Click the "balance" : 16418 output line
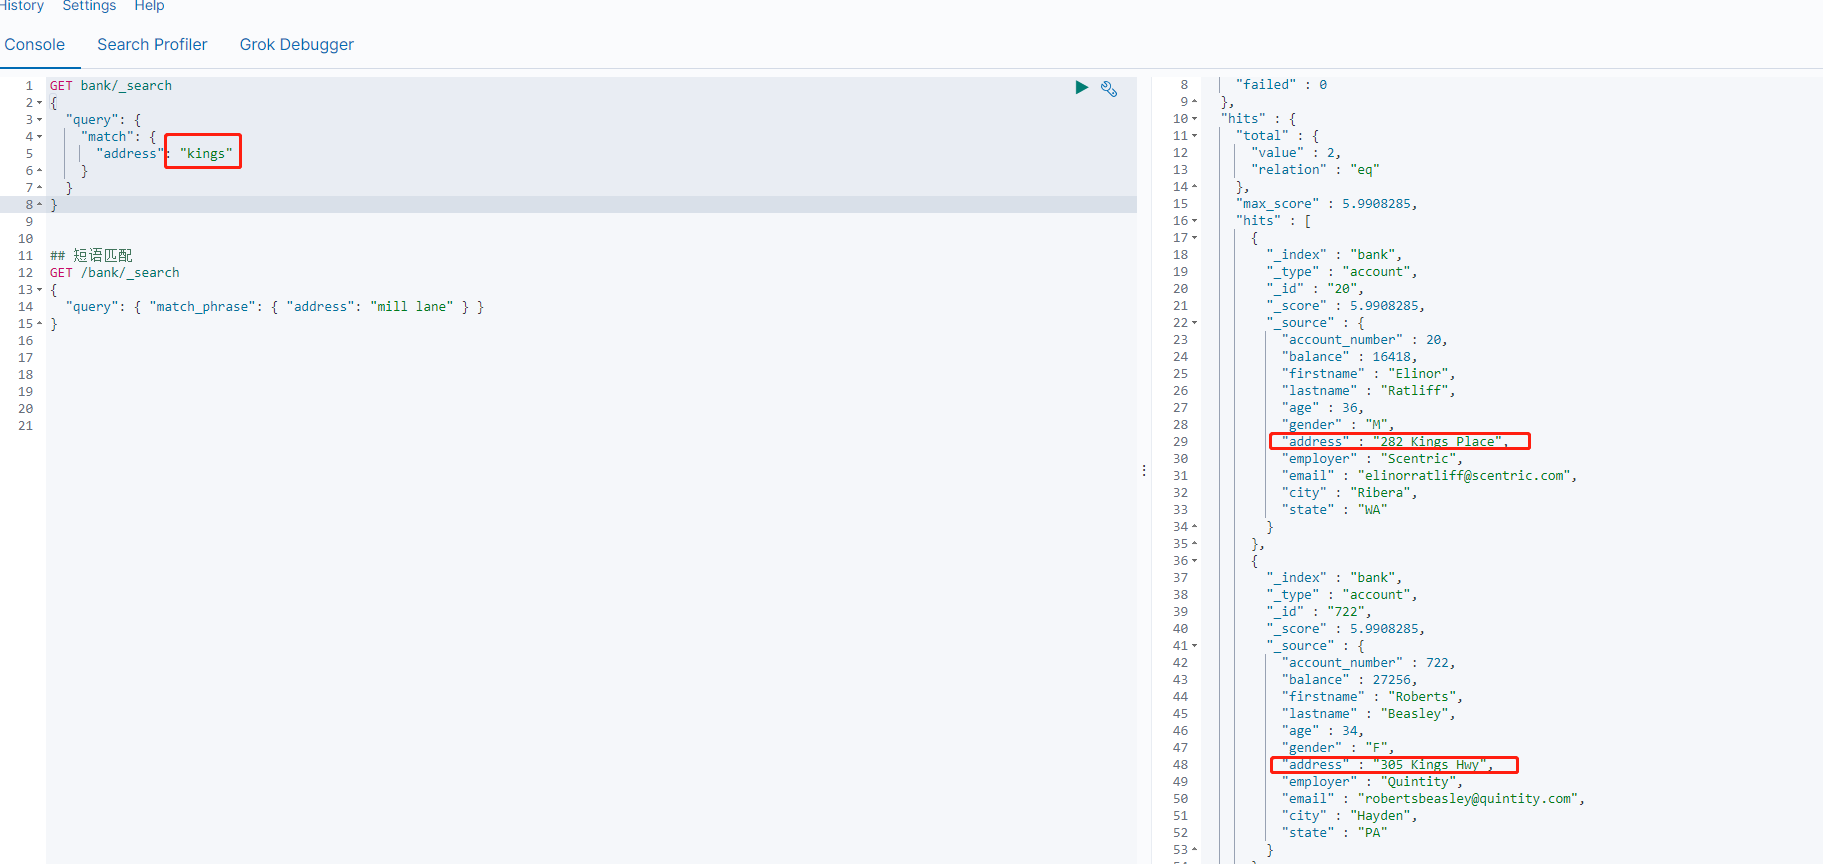The image size is (1823, 864). tap(1349, 357)
